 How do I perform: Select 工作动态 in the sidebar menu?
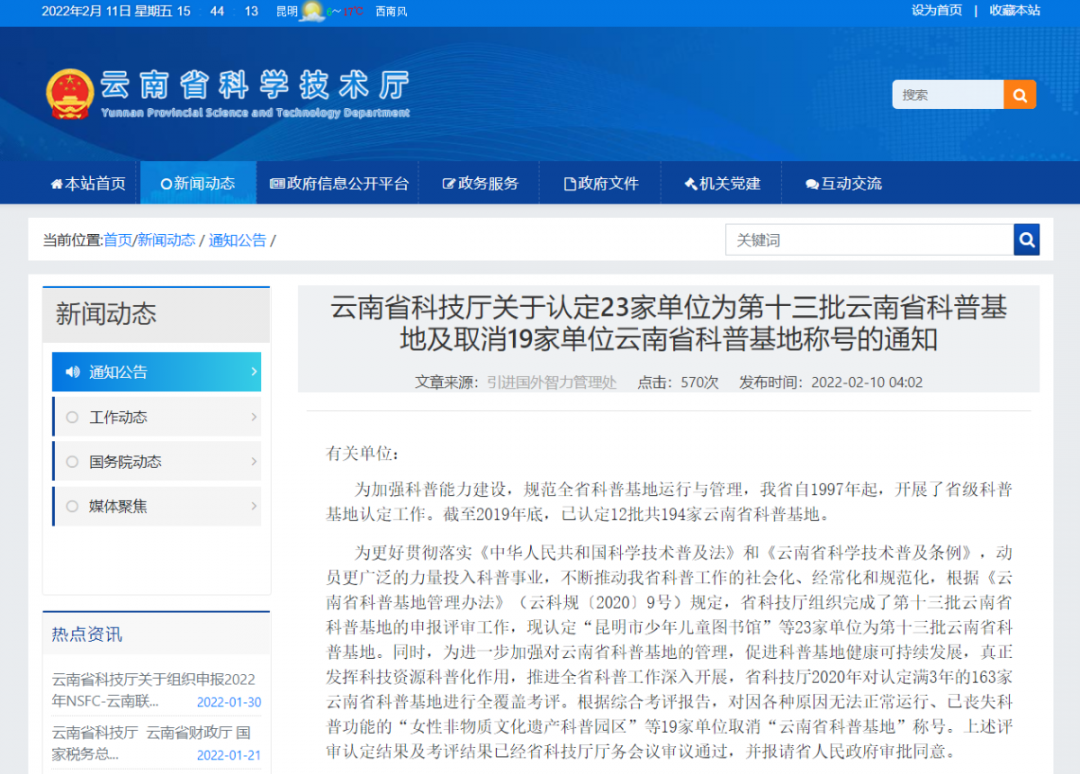pyautogui.click(x=157, y=417)
